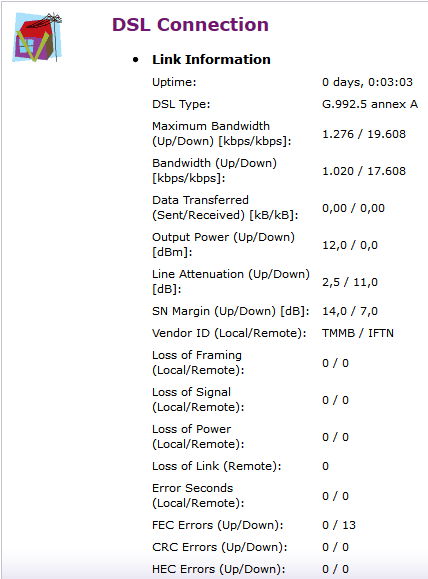Click FEC Errors value 0 / 13
This screenshot has width=428, height=579.
[x=339, y=525]
